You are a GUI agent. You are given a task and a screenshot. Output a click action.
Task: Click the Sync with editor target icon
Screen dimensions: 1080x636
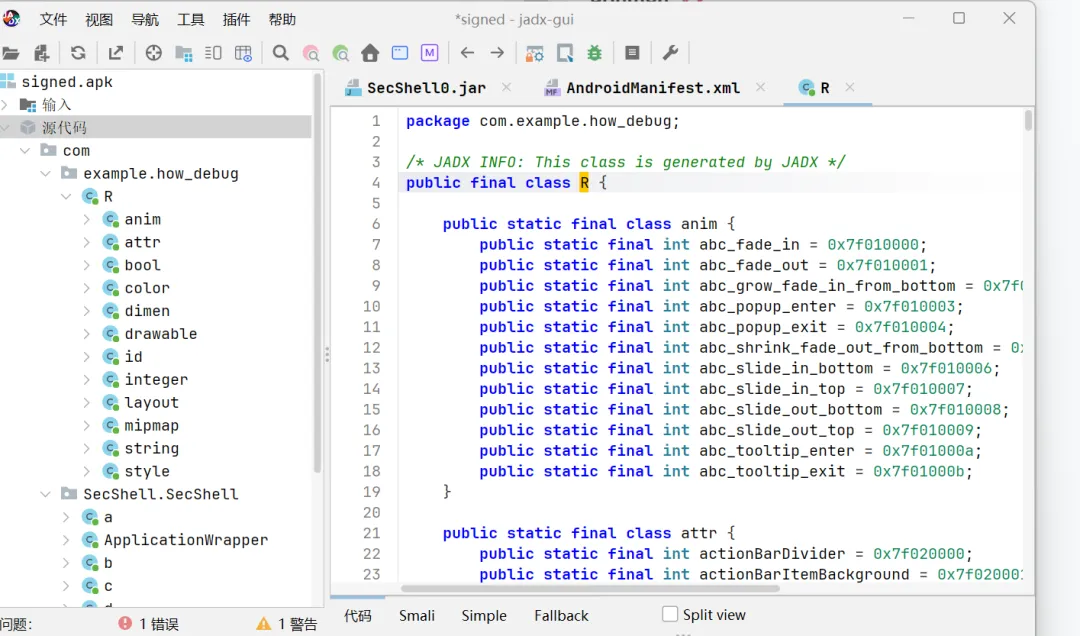tap(154, 53)
